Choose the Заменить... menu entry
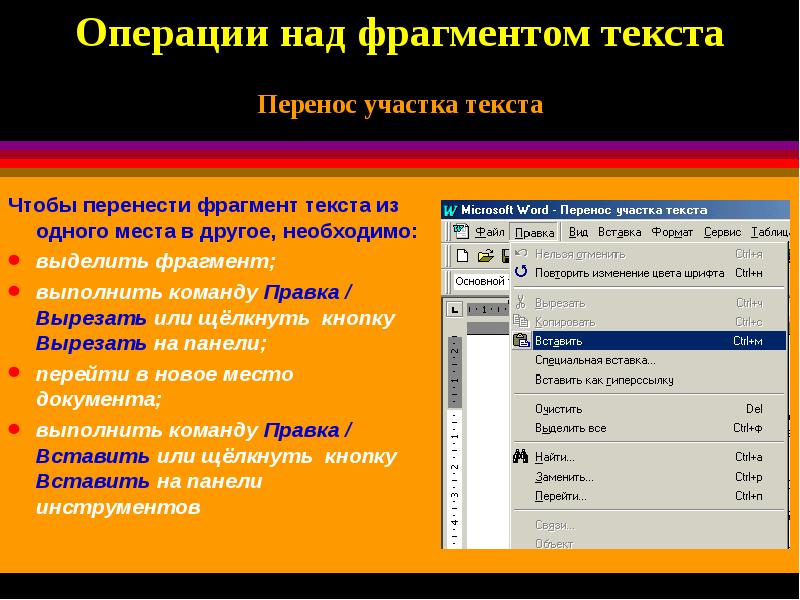 (649, 477)
